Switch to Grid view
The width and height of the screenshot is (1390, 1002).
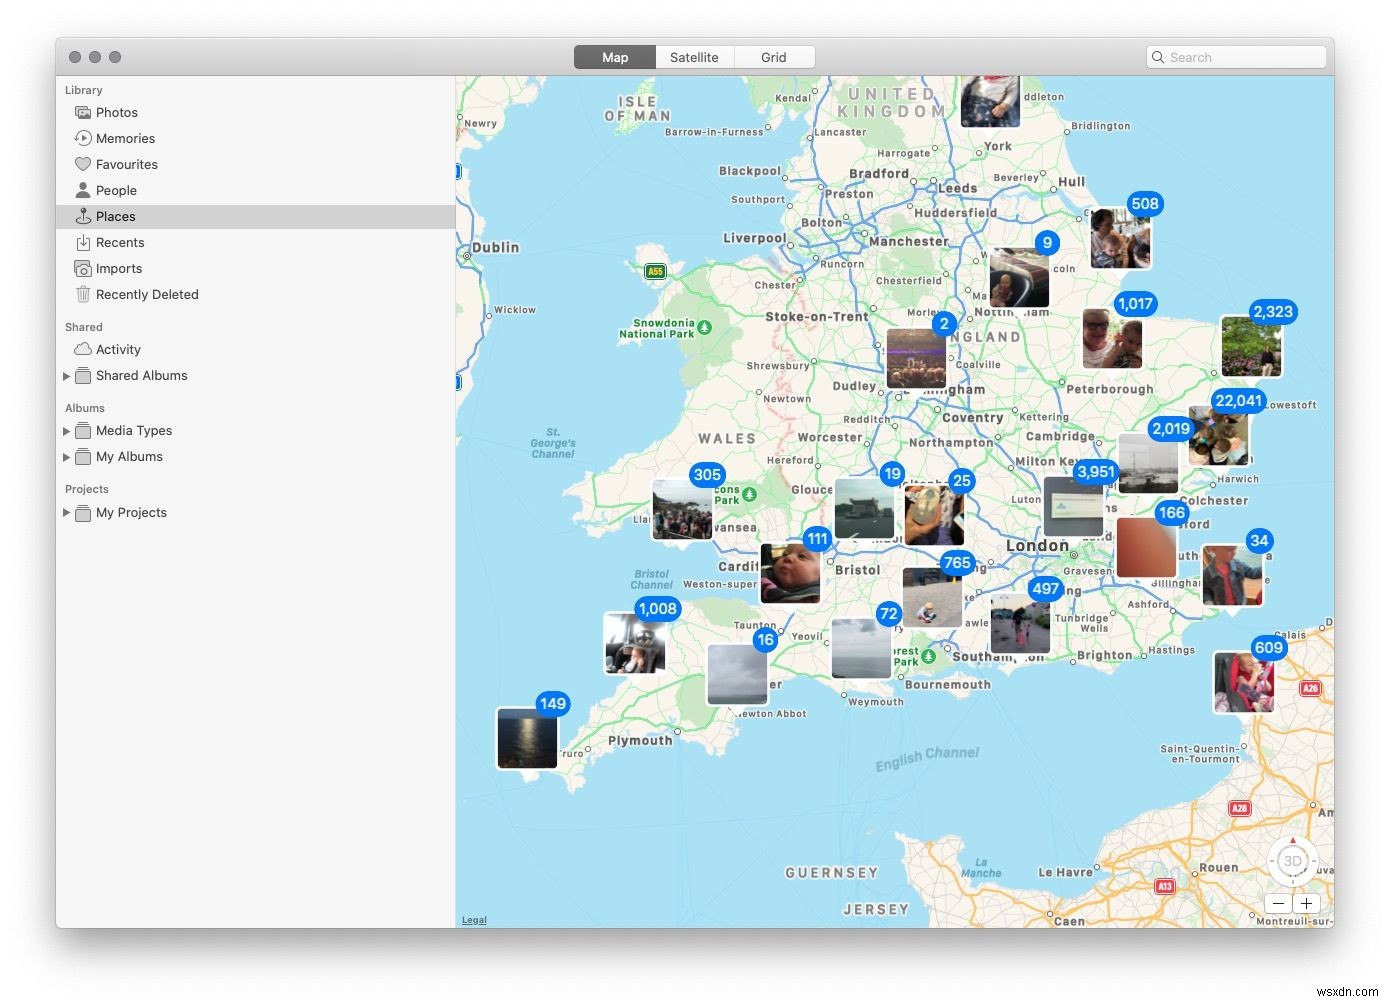773,57
